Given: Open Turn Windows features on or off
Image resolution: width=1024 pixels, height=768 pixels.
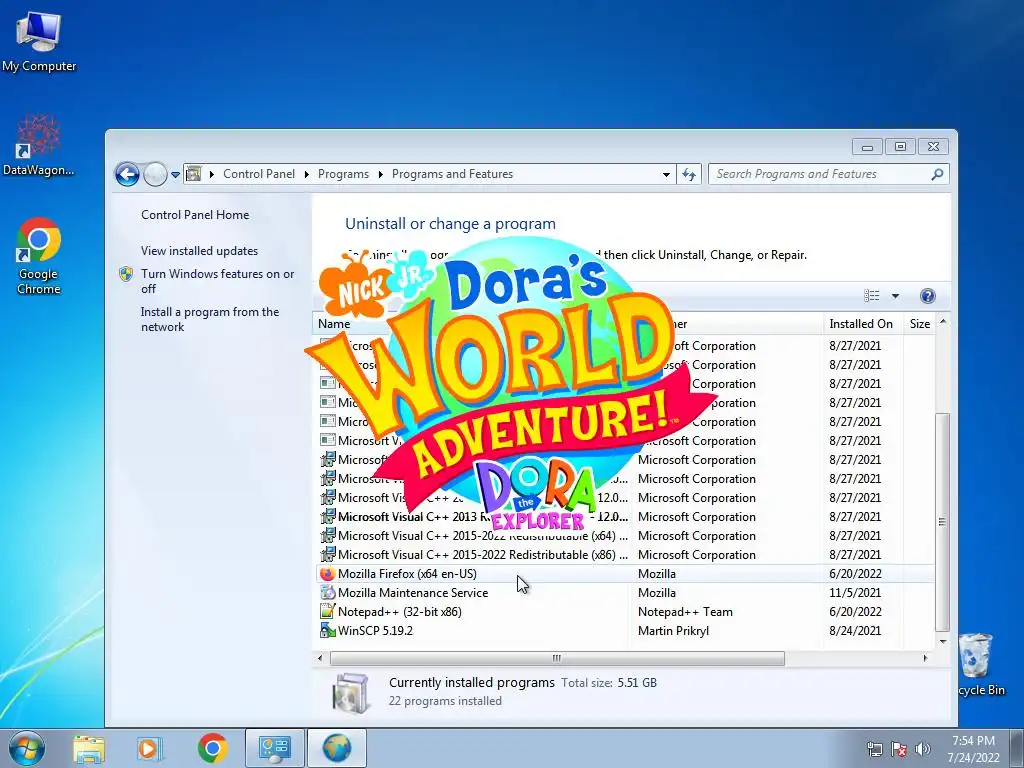Looking at the screenshot, I should click(x=217, y=281).
